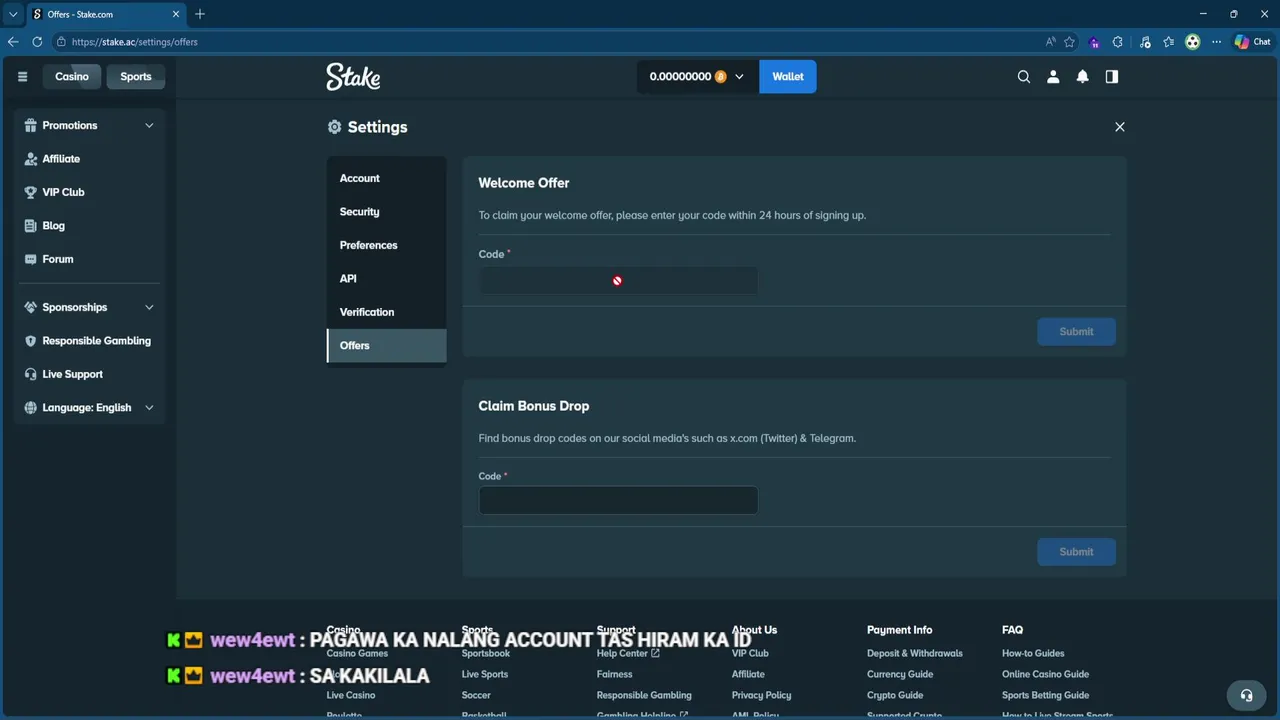Open browser Settings and more ellipsis
The image size is (1280, 720).
1216,42
